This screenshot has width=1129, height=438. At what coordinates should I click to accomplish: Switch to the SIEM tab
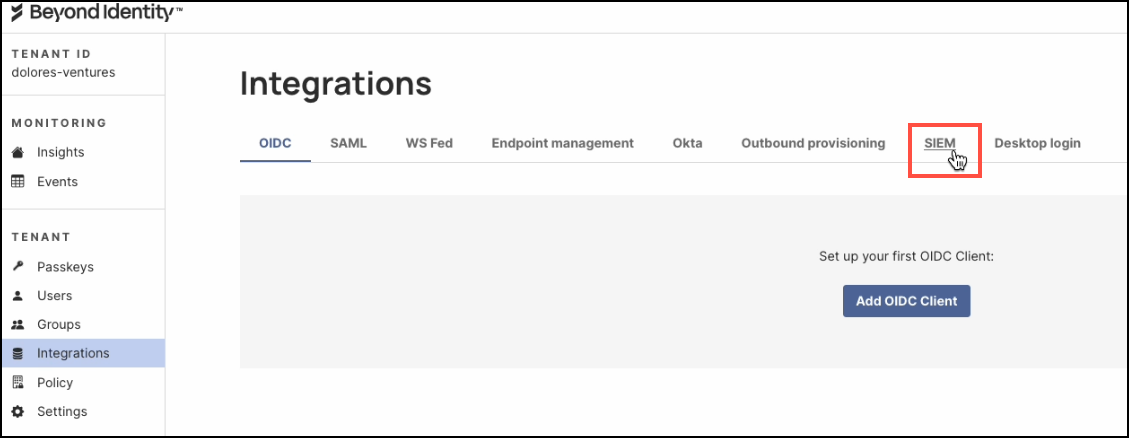[x=940, y=143]
